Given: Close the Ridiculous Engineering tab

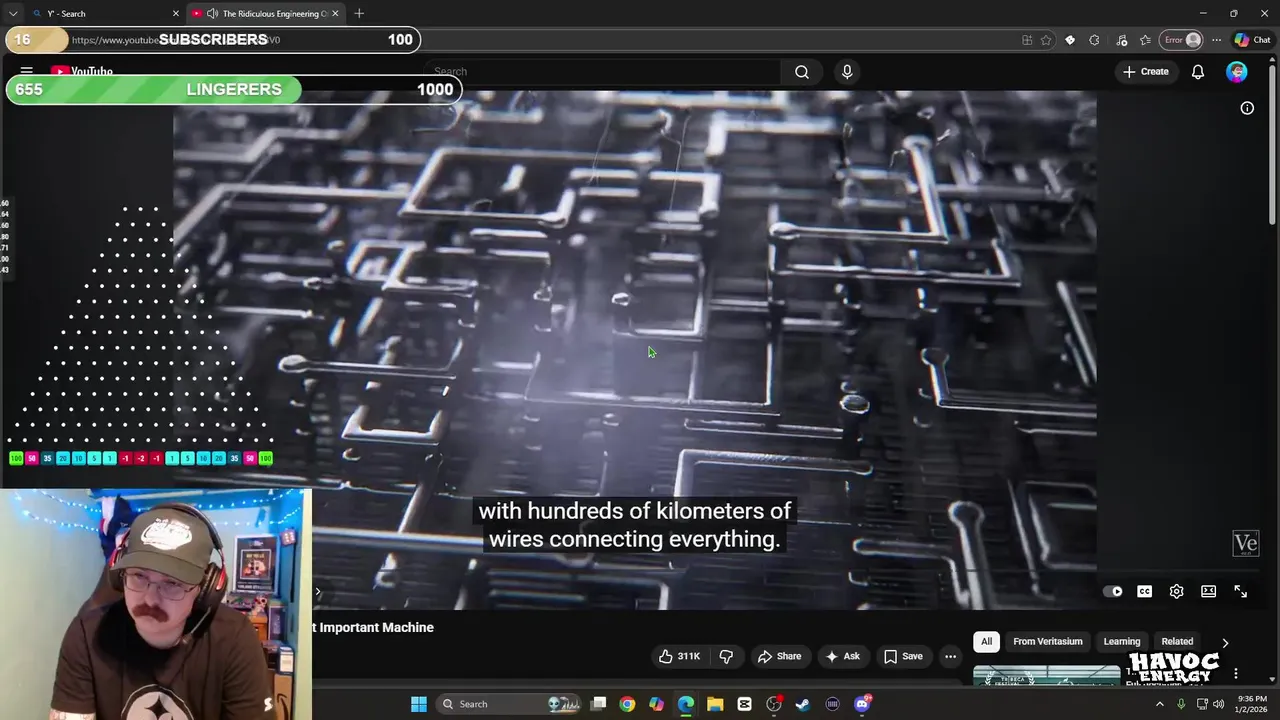Looking at the screenshot, I should click(x=335, y=13).
